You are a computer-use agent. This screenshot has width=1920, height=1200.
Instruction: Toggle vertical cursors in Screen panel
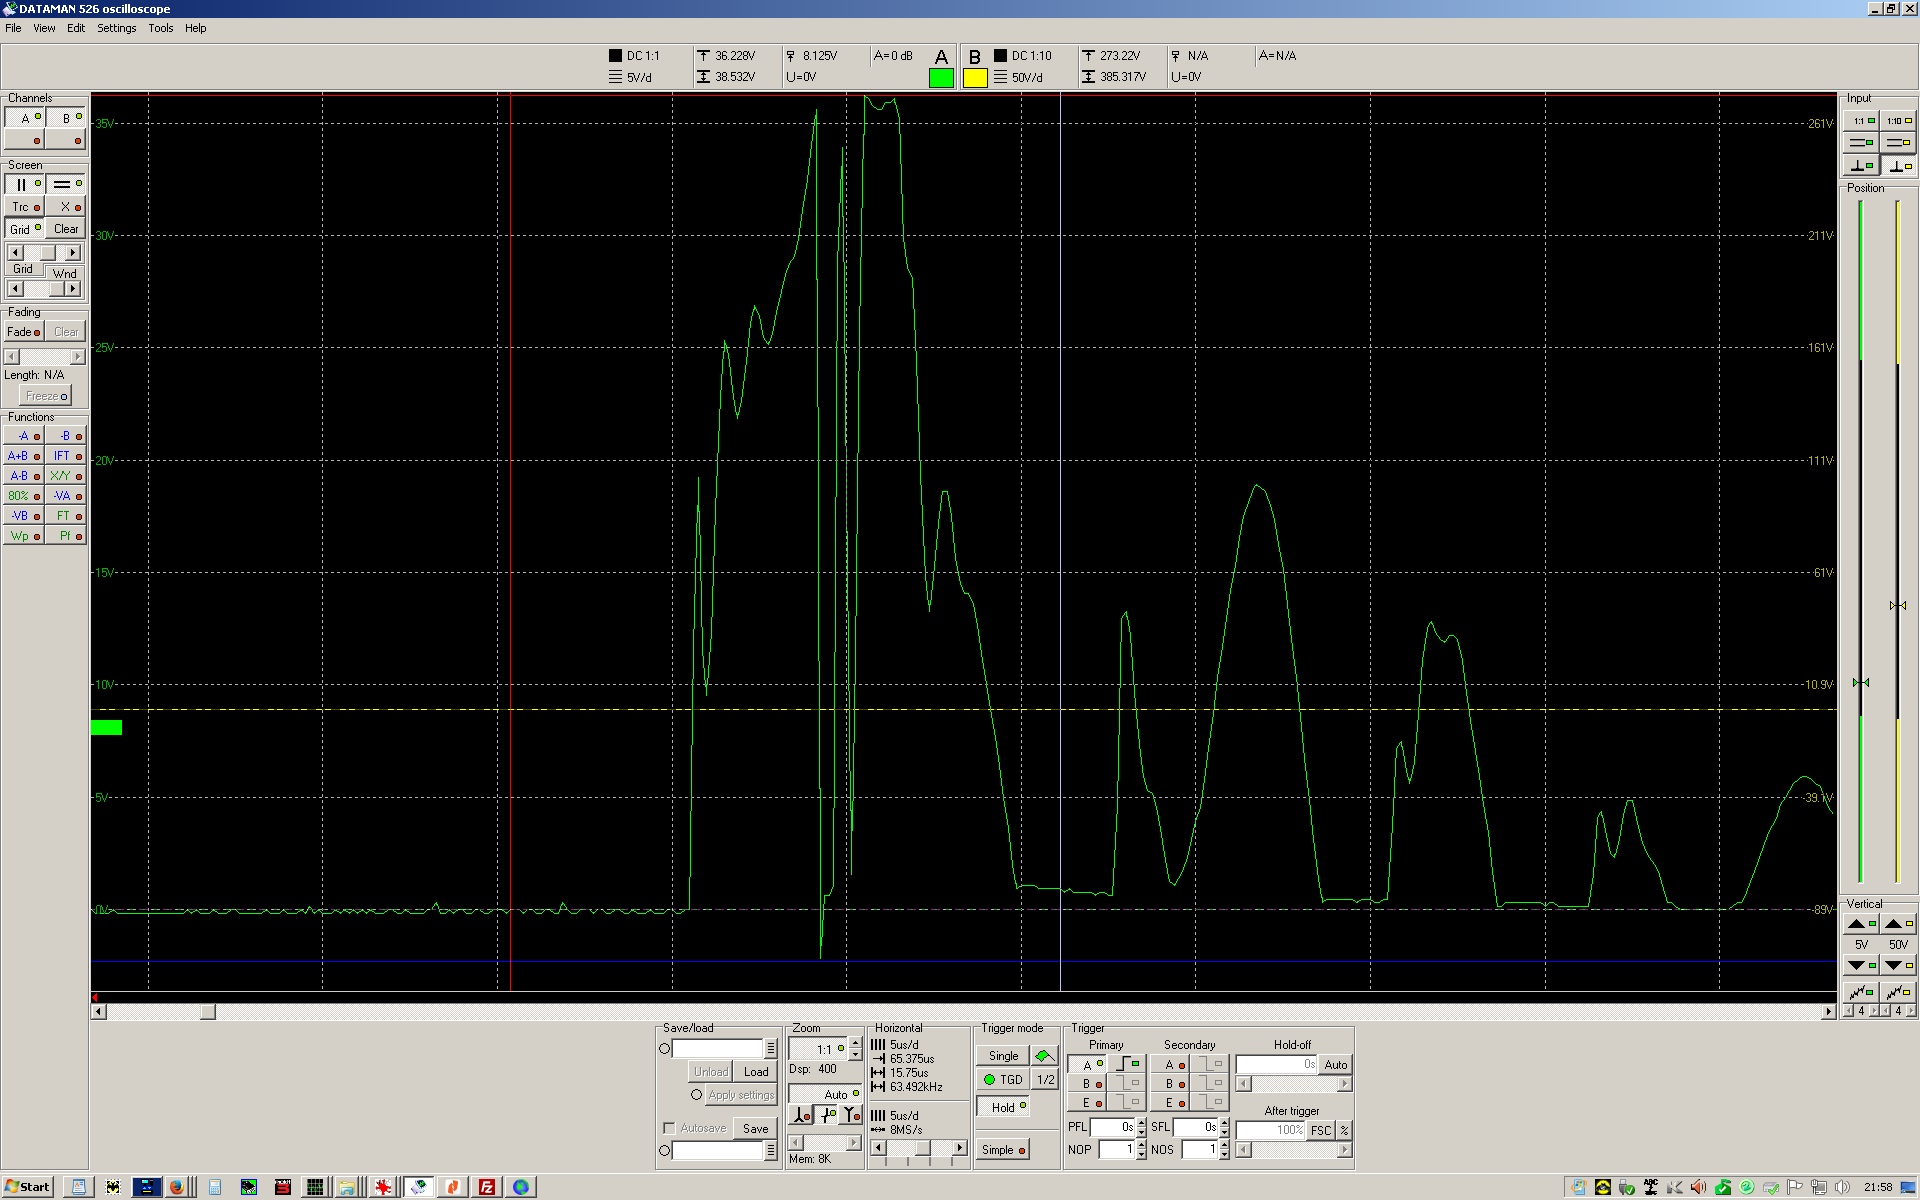click(24, 185)
